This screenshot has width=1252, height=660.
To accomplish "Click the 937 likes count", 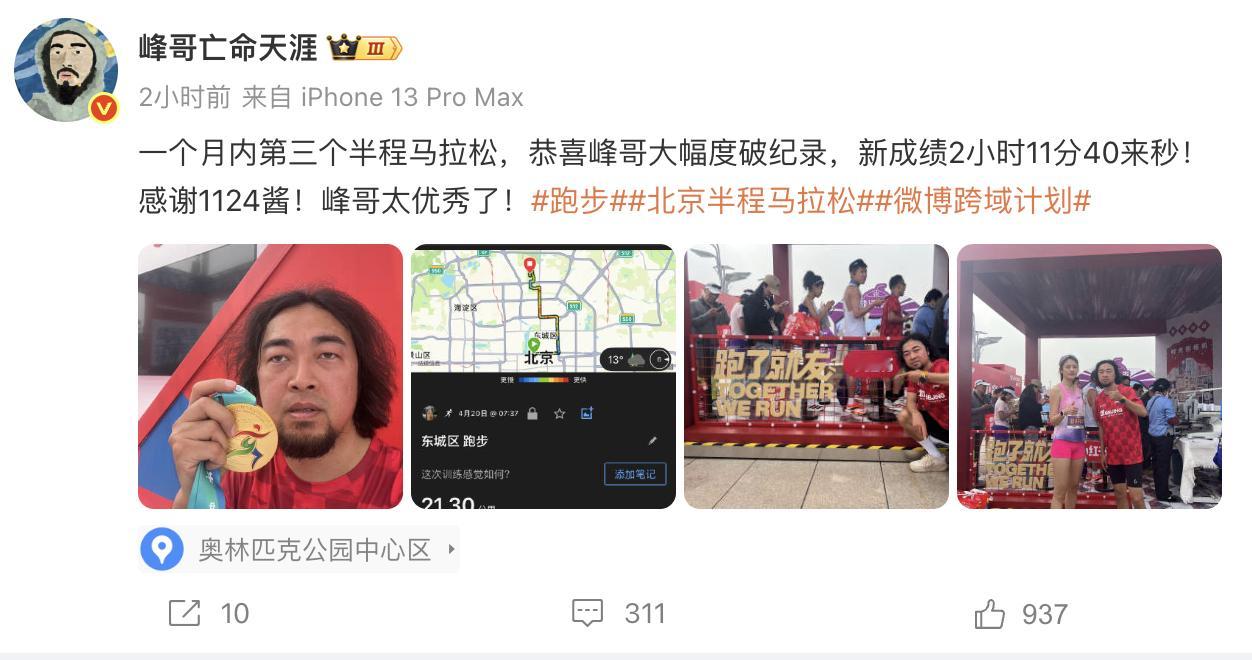I will (x=1045, y=613).
